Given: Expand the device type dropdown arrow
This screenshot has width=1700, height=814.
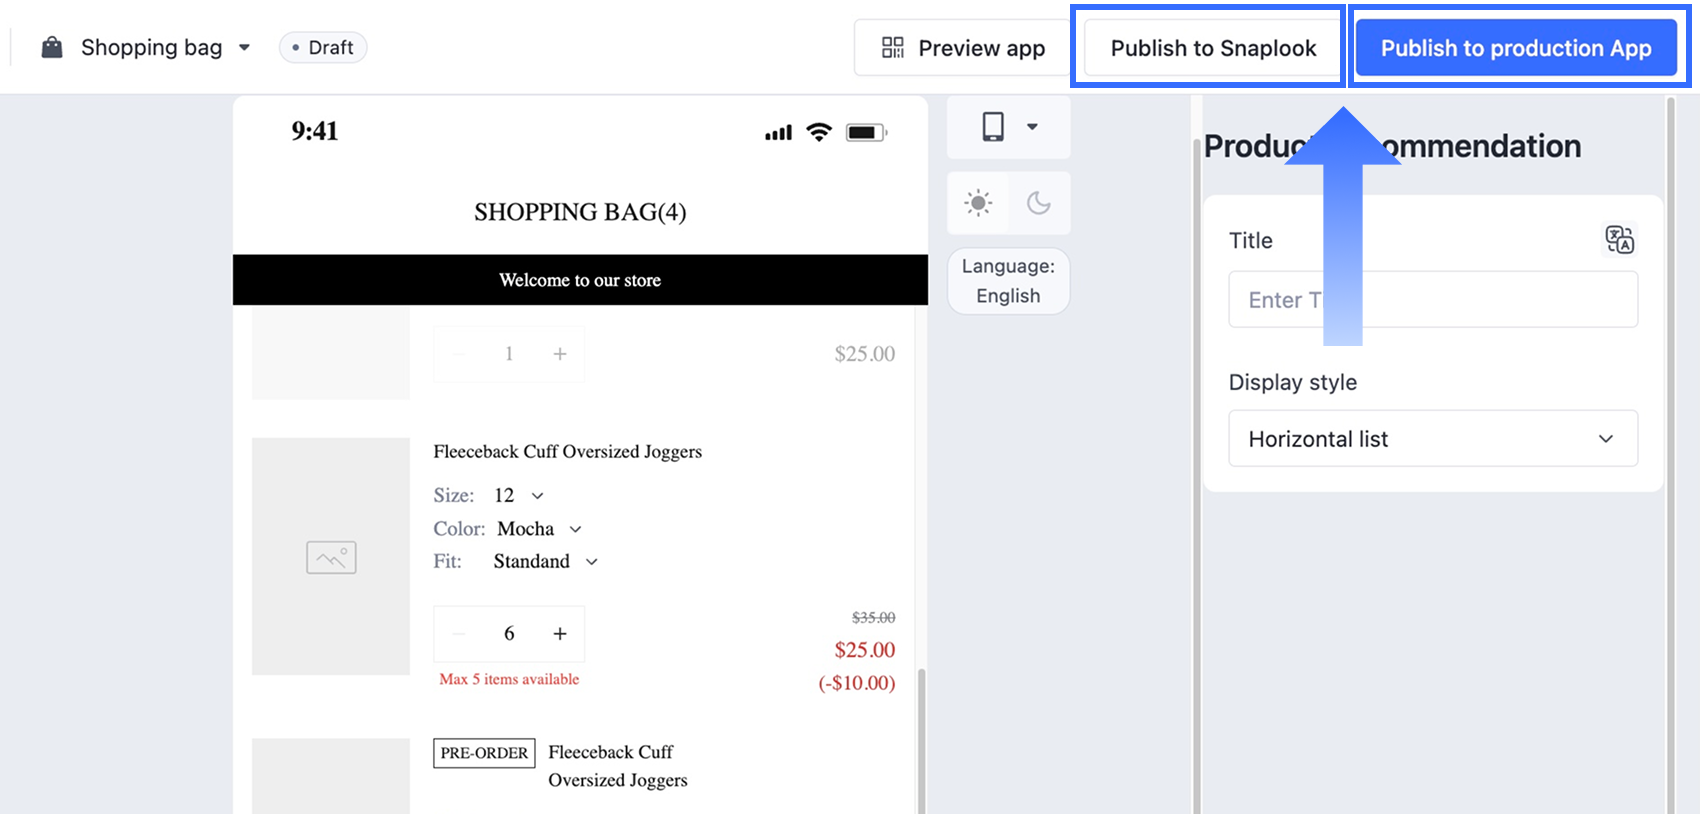Looking at the screenshot, I should pyautogui.click(x=1032, y=127).
